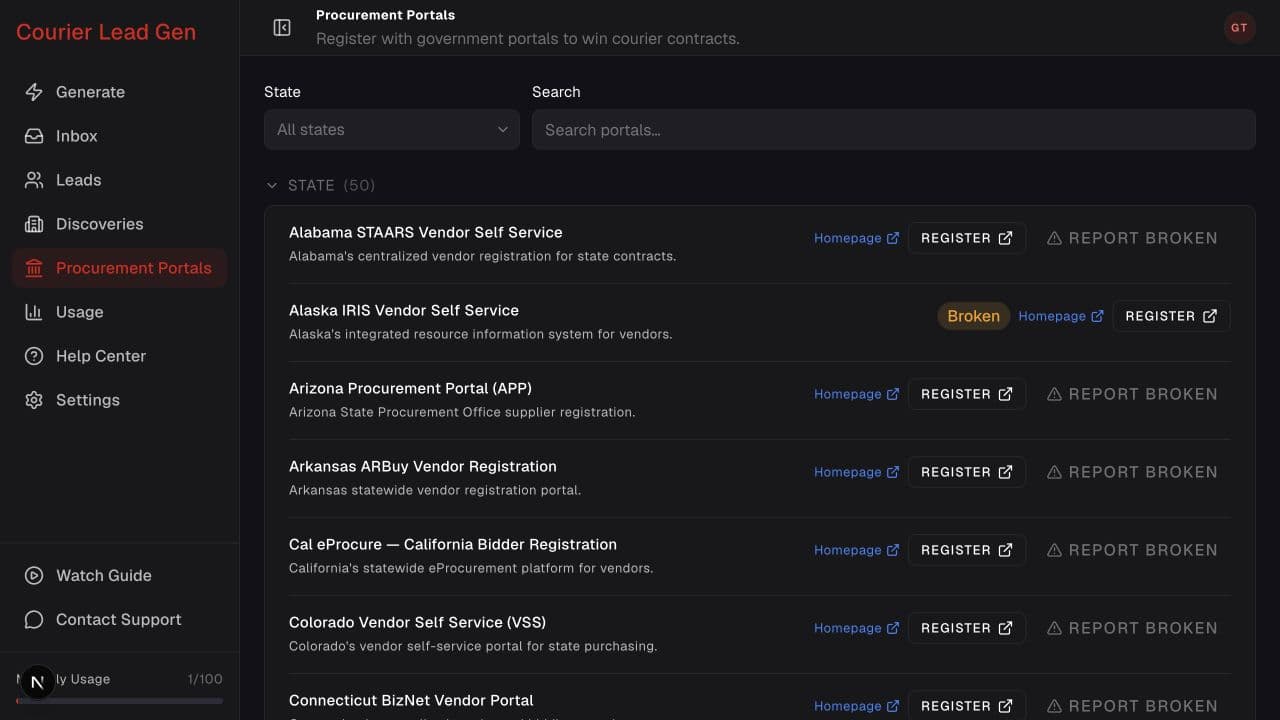This screenshot has height=720, width=1280.
Task: Open Watch Guide
Action: tap(120, 576)
